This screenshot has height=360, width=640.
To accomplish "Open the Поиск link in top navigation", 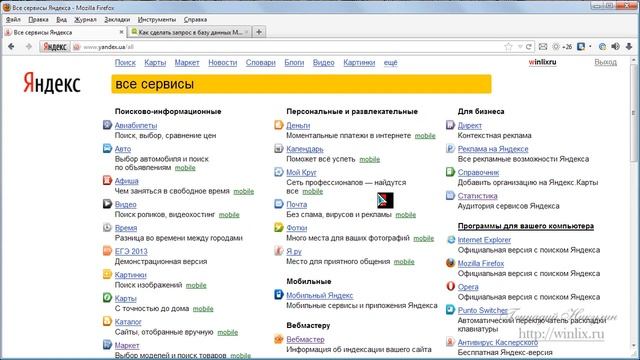I will click(x=125, y=62).
